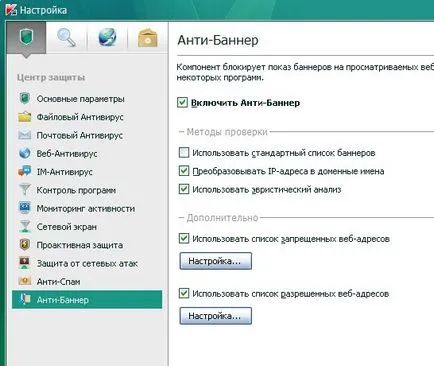Image resolution: width=434 pixels, height=366 pixels.
Task: Click the shield icon beside Основные параметры
Action: pyautogui.click(x=25, y=99)
